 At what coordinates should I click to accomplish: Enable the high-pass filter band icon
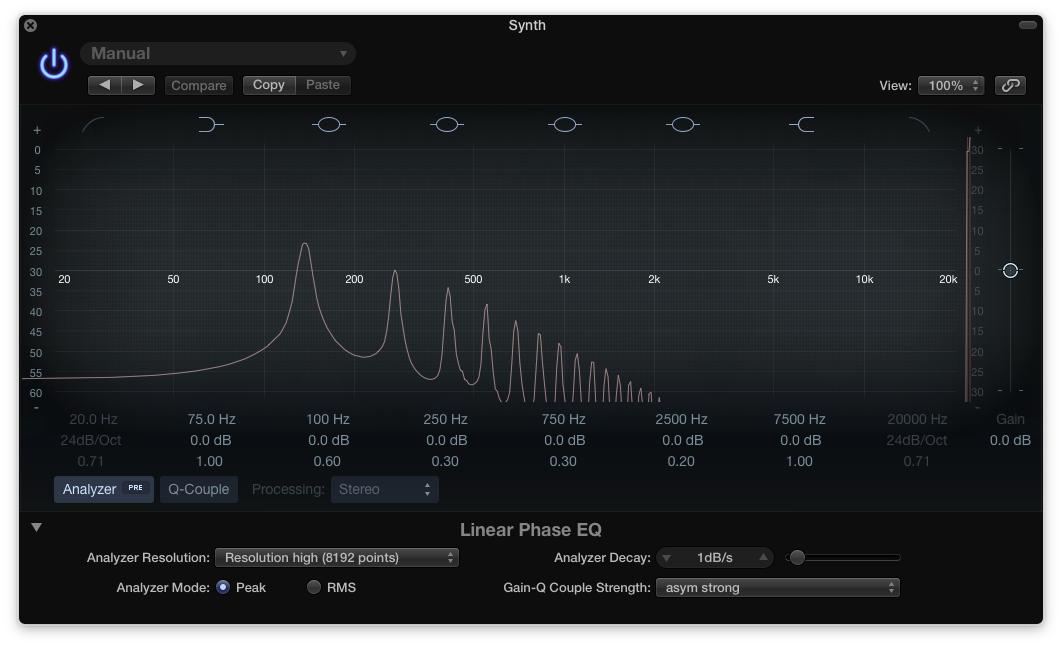click(x=93, y=125)
